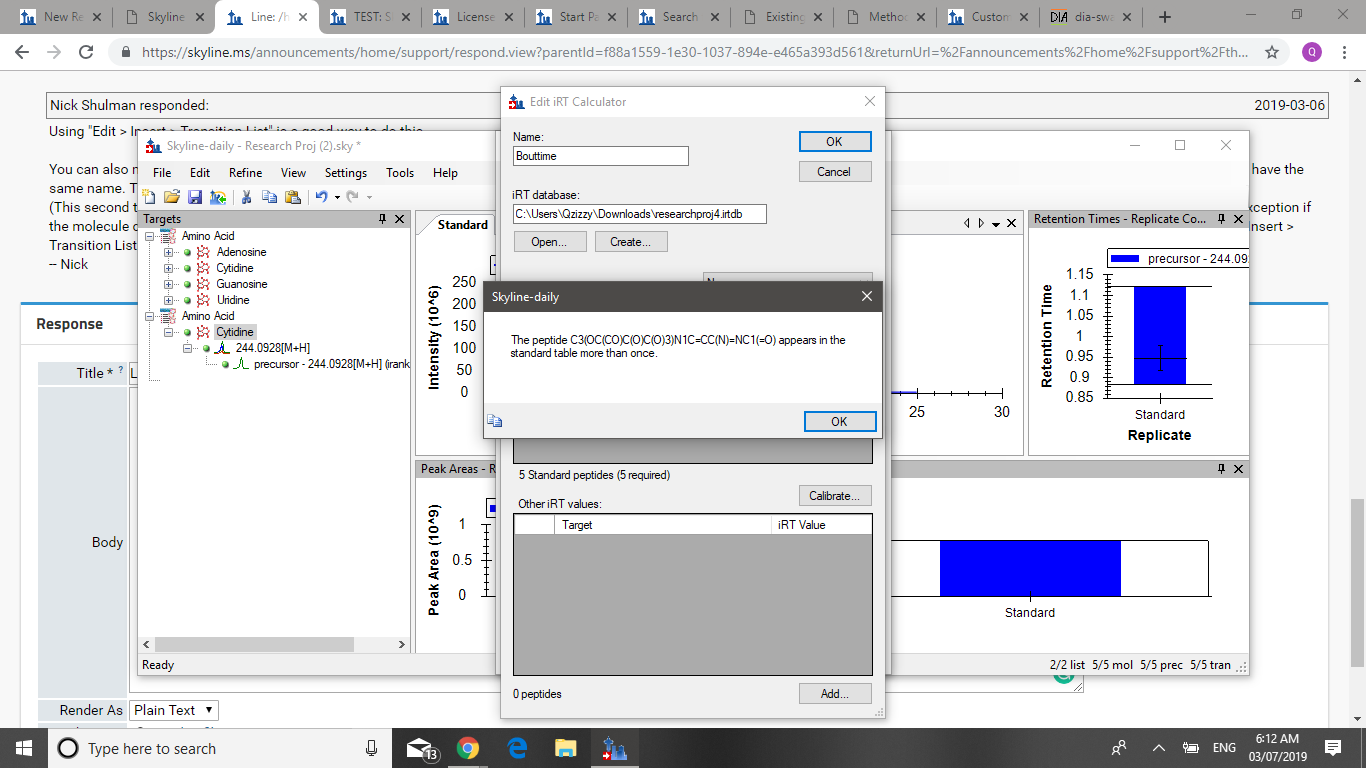1366x768 pixels.
Task: Click the Undo arrow icon
Action: tap(321, 197)
